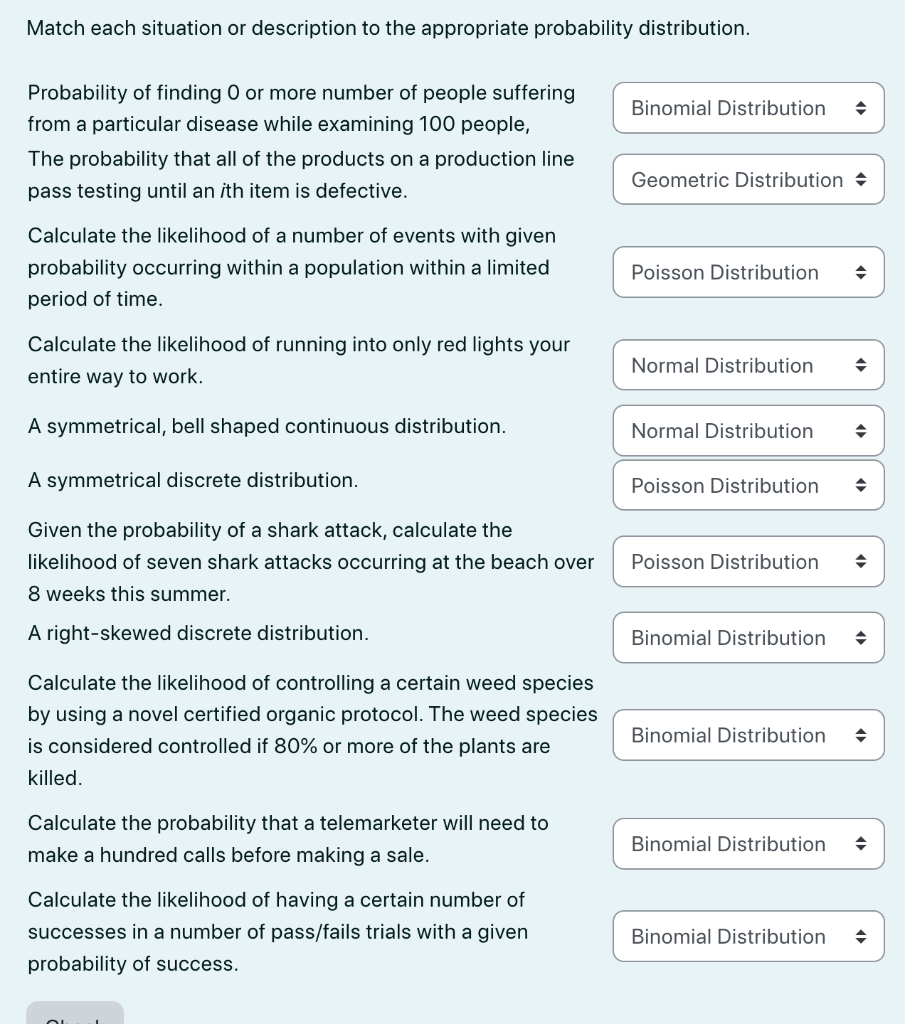Select the Normal Distribution answer for red lights question
This screenshot has width=905, height=1024.
(x=748, y=364)
